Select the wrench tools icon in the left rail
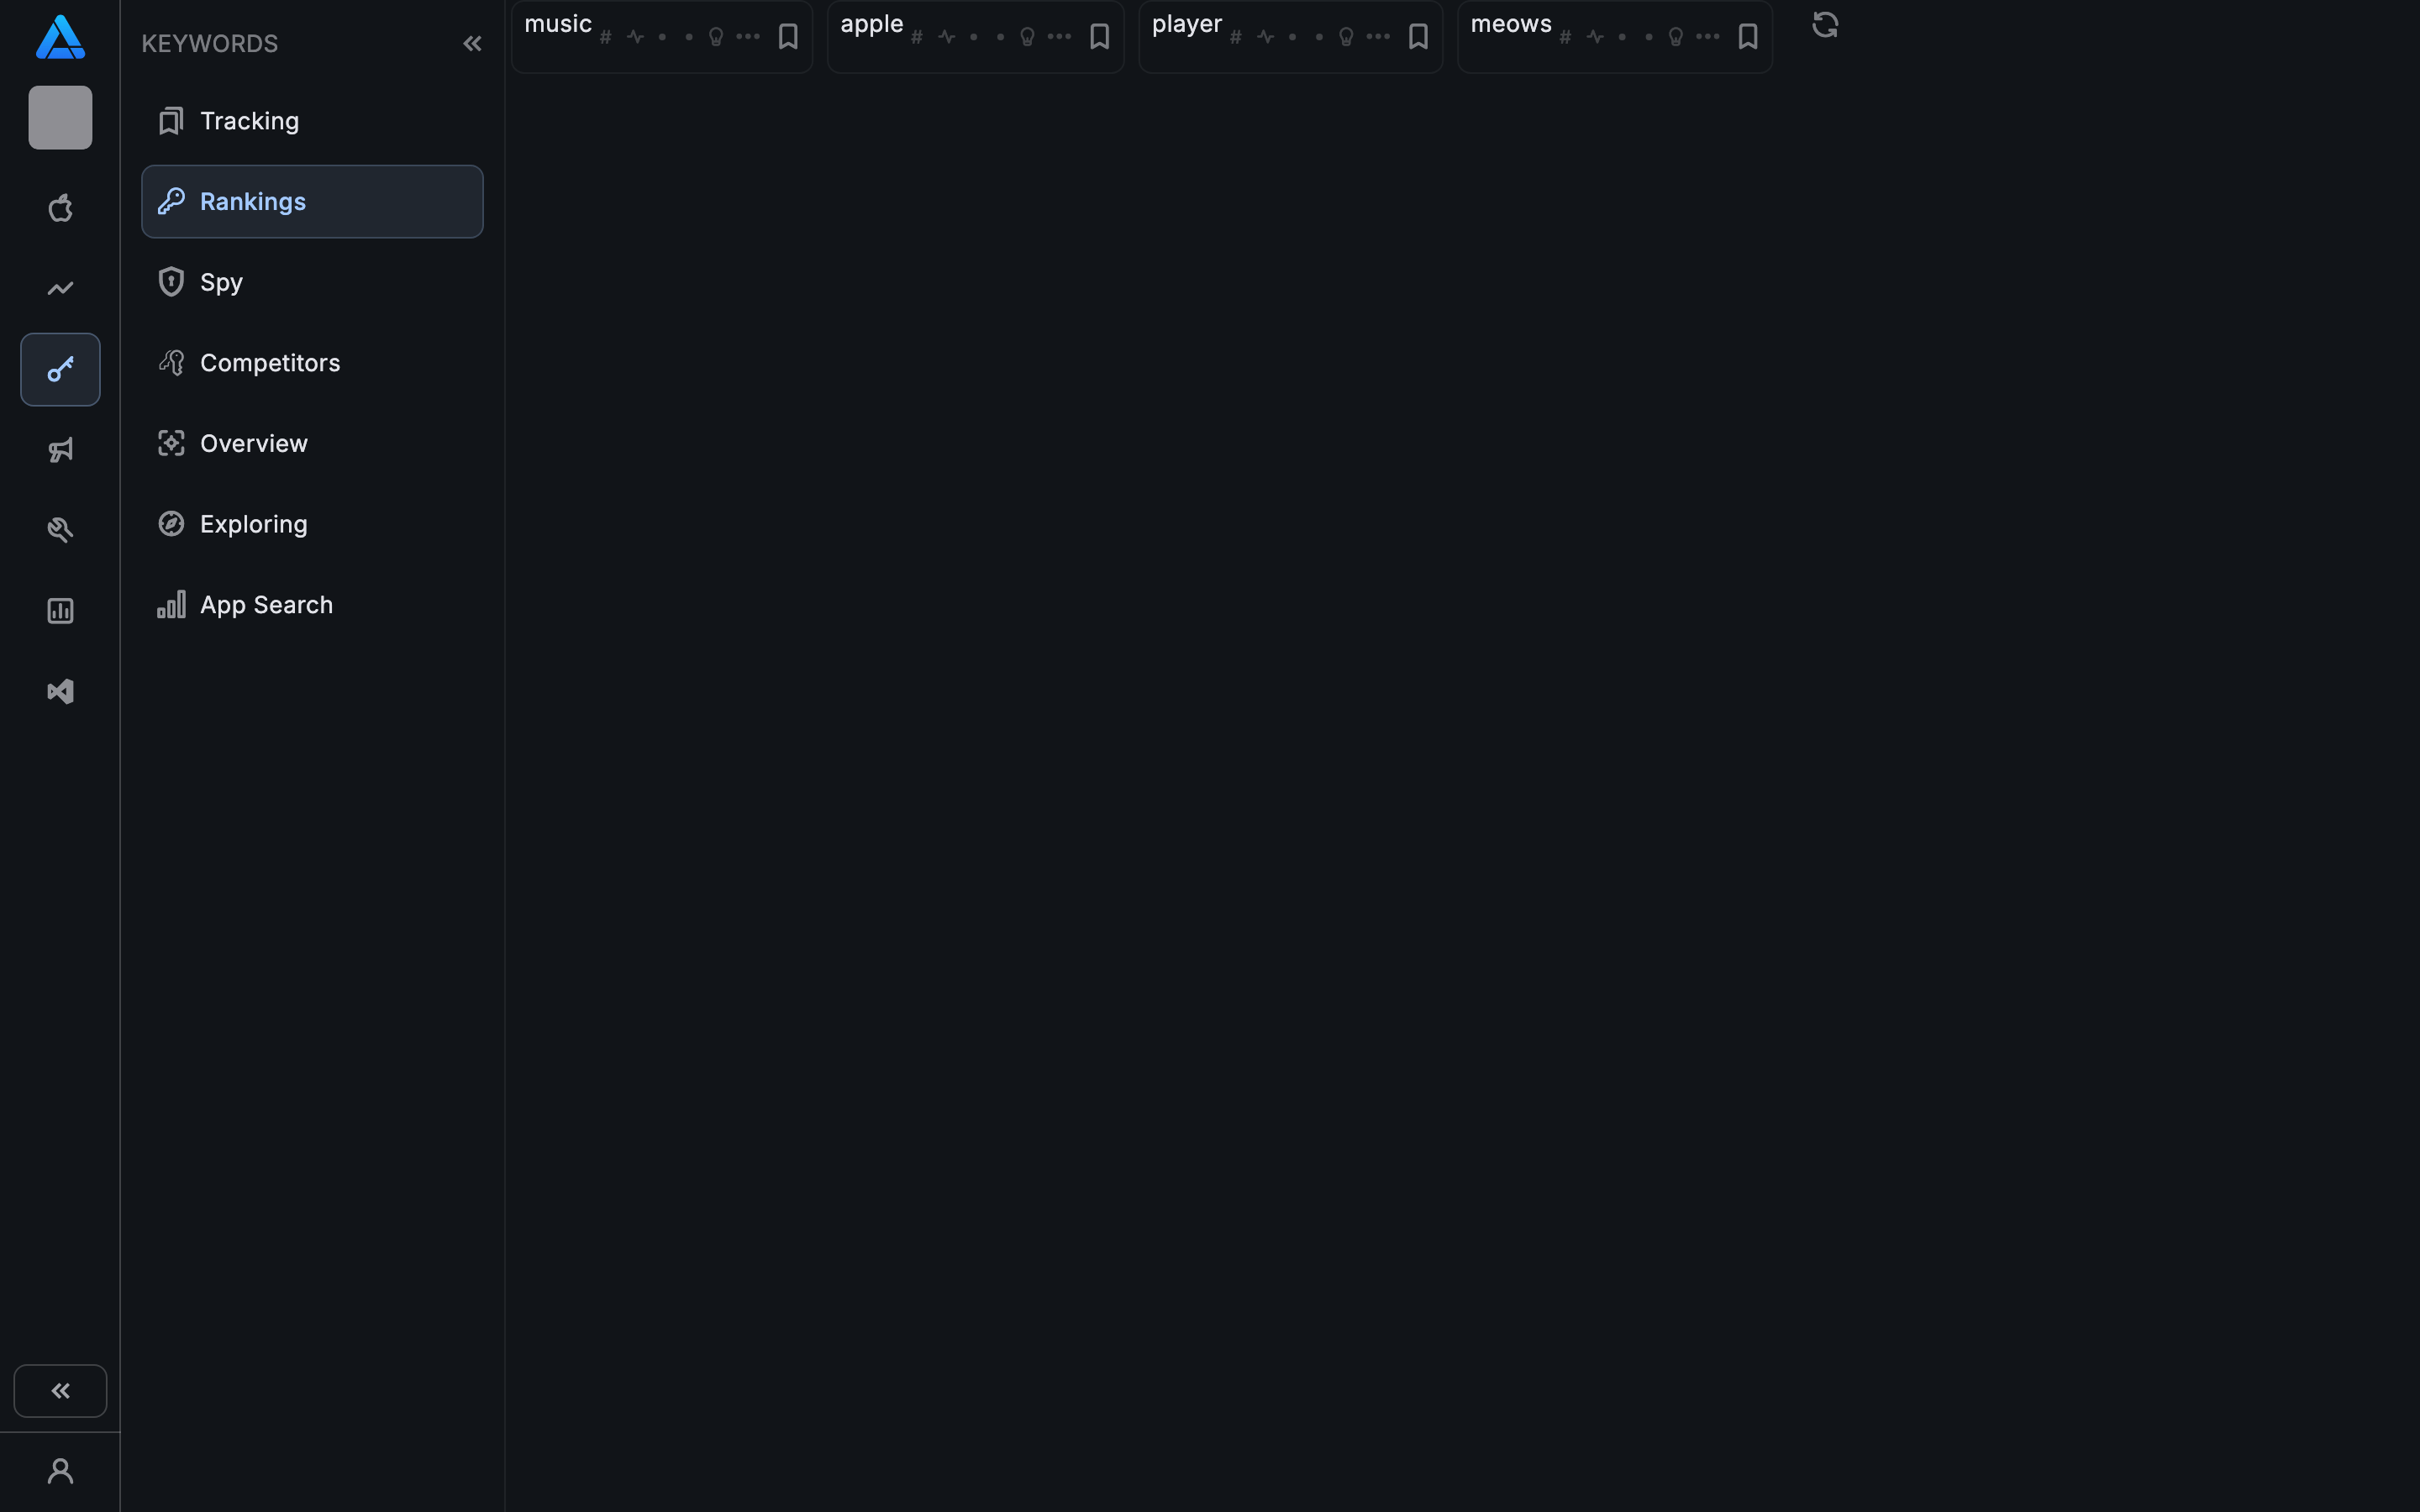The width and height of the screenshot is (2420, 1512). tap(60, 529)
